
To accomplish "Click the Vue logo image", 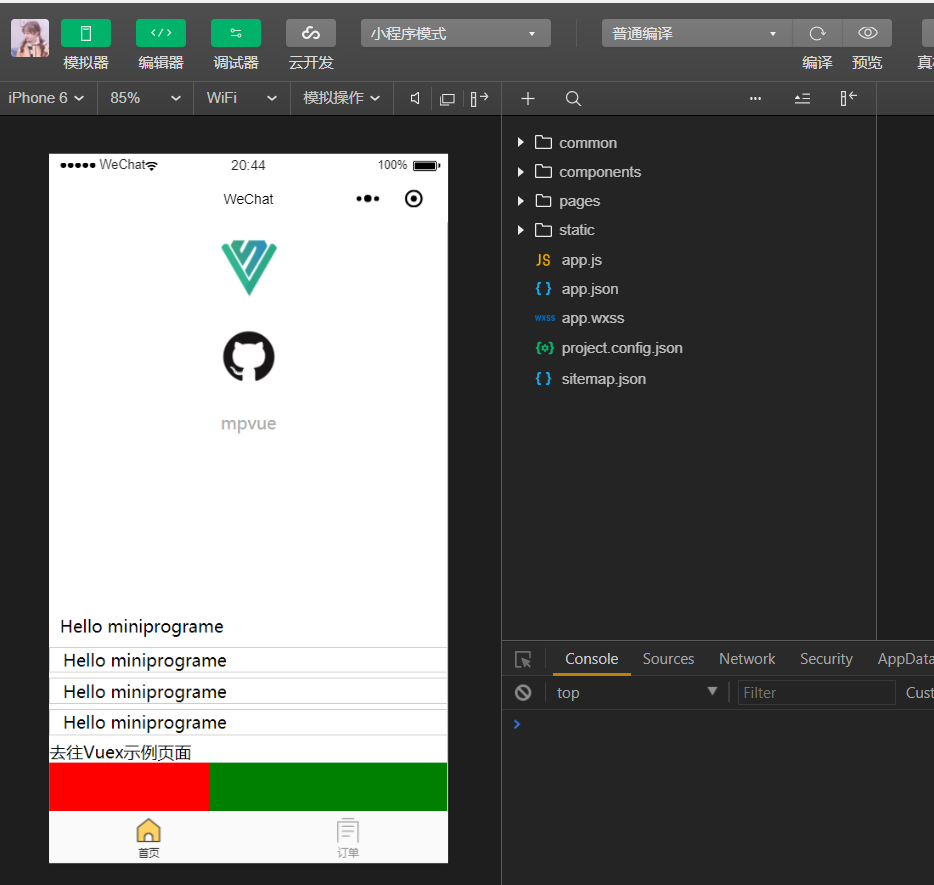I will click(x=249, y=267).
